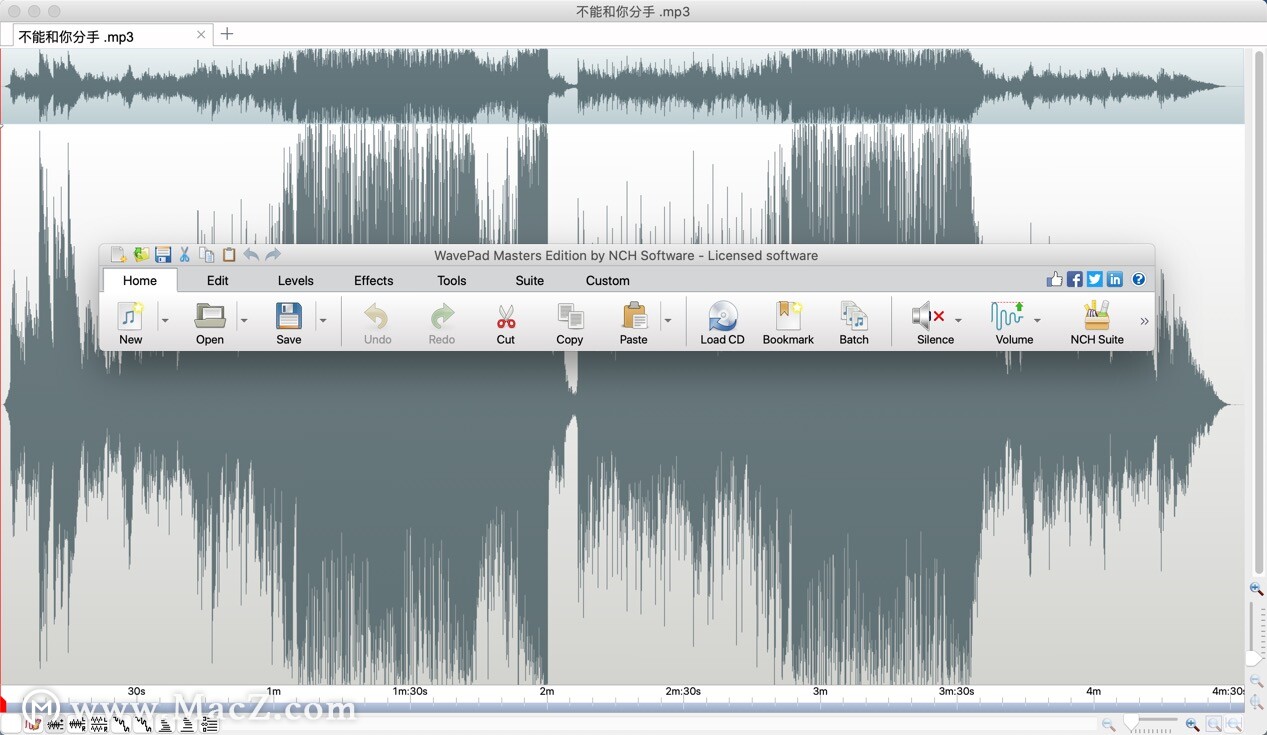1267x735 pixels.
Task: Cut selection with the scissors button
Action: 506,323
